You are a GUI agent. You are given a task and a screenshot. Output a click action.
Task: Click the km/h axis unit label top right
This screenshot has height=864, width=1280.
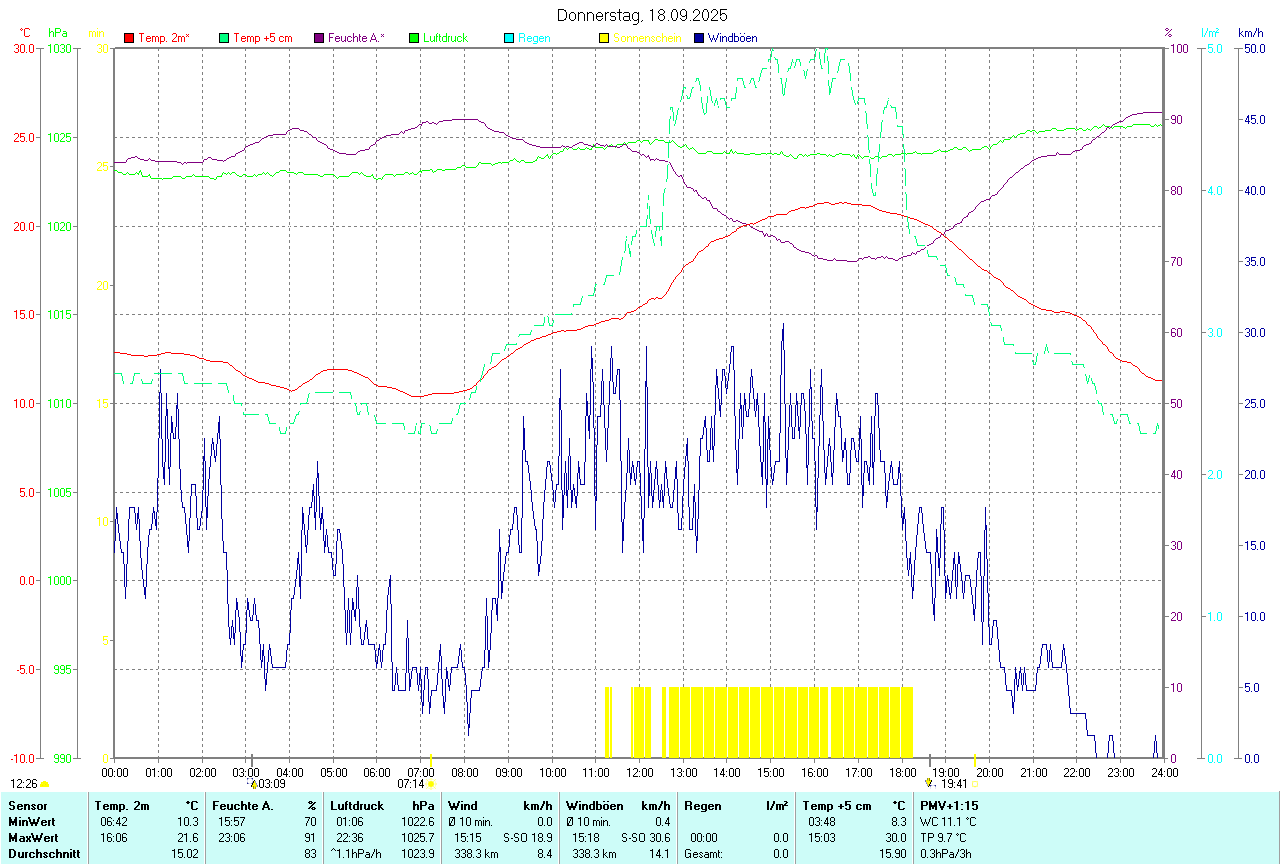click(1250, 33)
